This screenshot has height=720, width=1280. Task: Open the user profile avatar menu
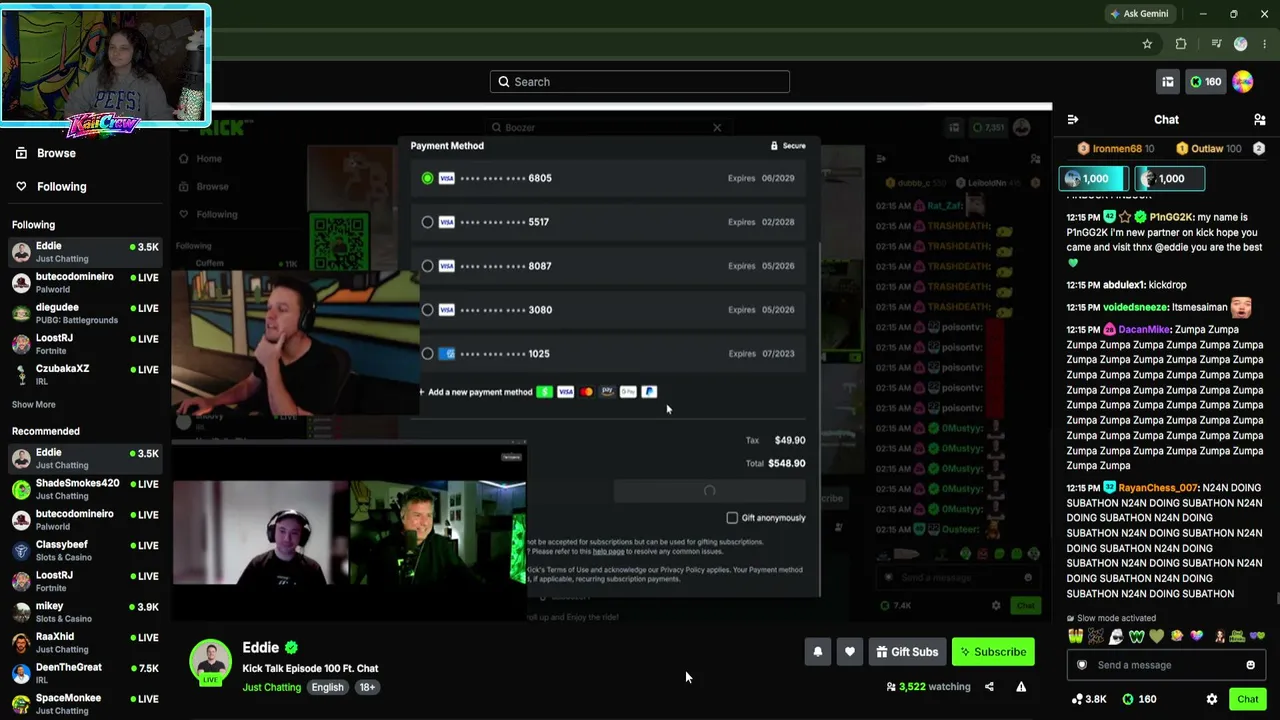tap(1243, 82)
